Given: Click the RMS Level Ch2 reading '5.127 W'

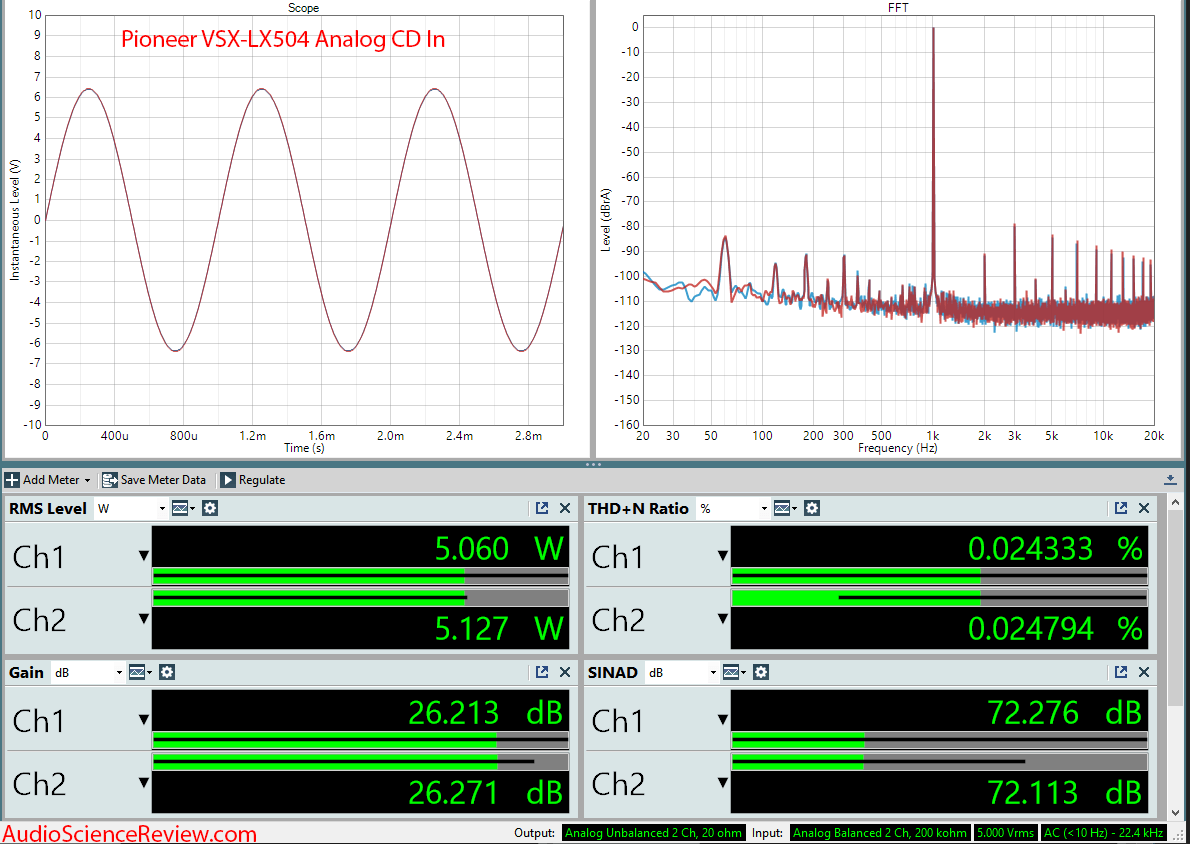Looking at the screenshot, I should (x=500, y=628).
